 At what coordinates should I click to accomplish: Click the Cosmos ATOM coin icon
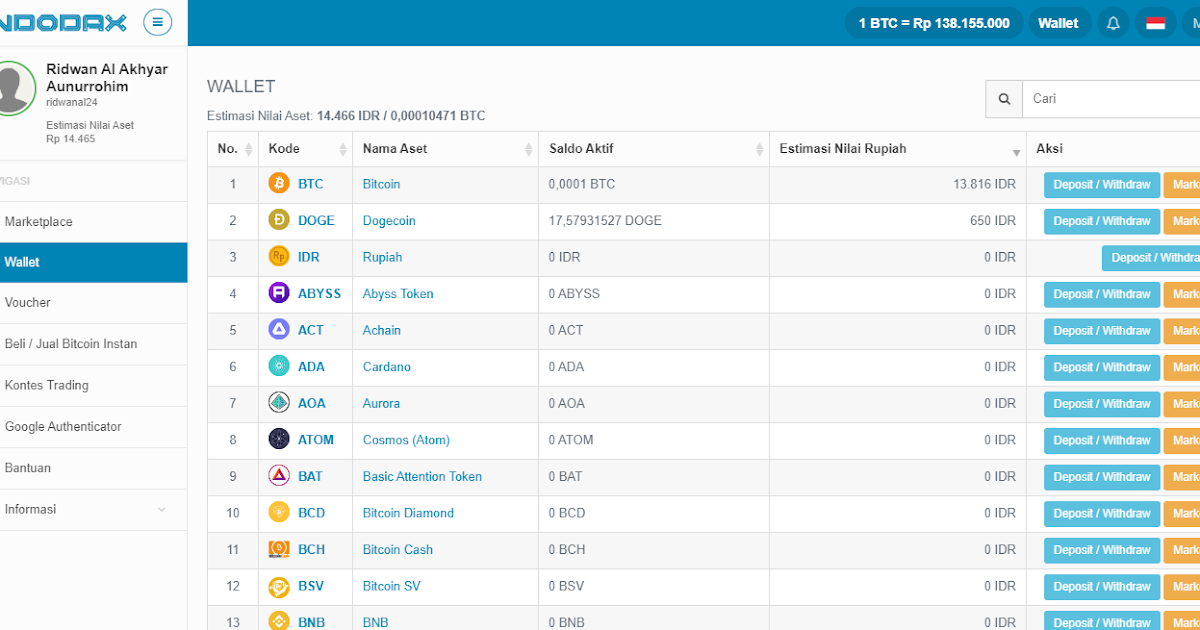(x=279, y=440)
